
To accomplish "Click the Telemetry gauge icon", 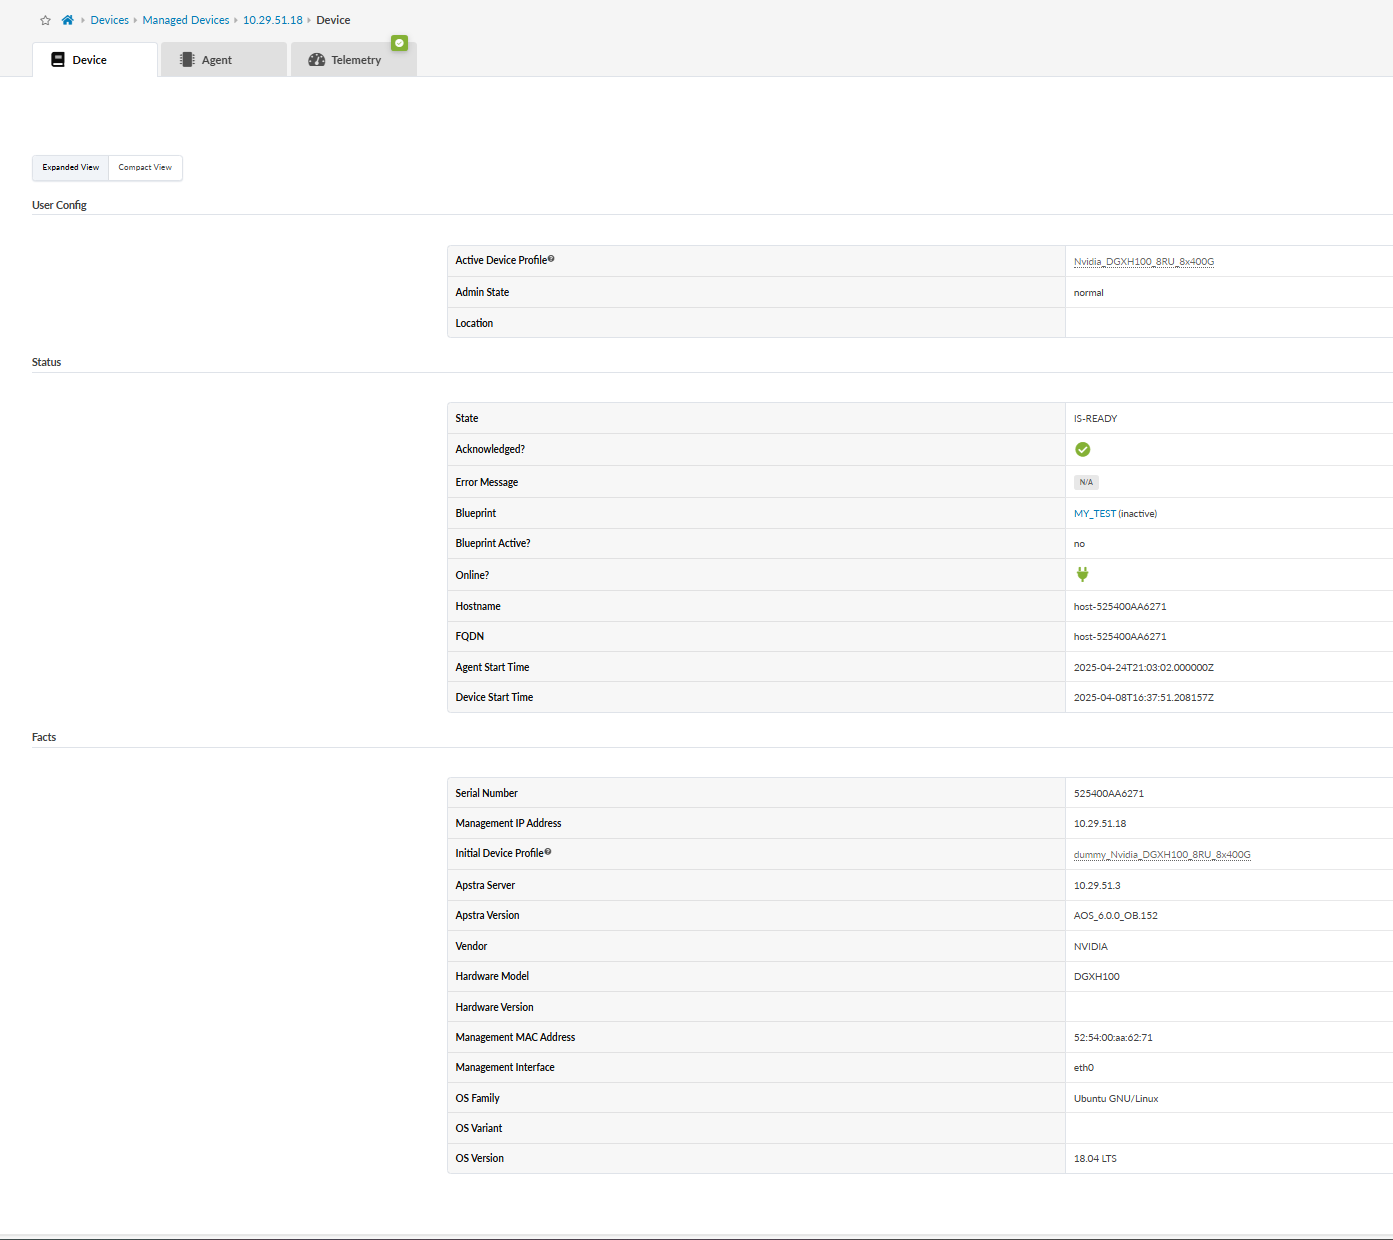I will (x=317, y=60).
